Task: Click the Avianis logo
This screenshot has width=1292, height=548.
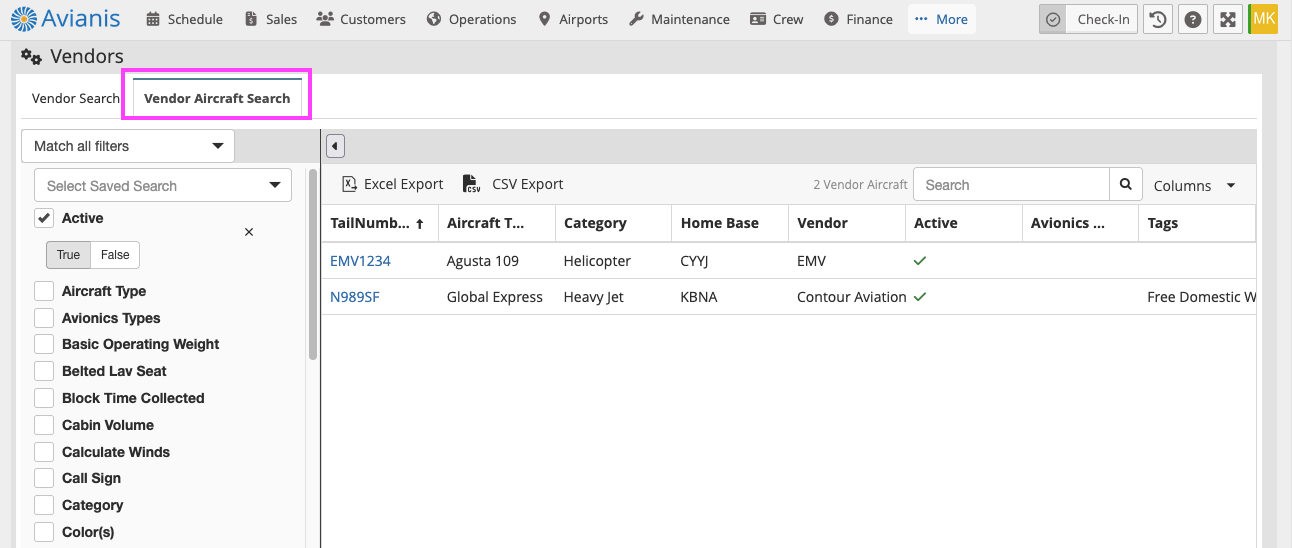Action: [x=65, y=18]
